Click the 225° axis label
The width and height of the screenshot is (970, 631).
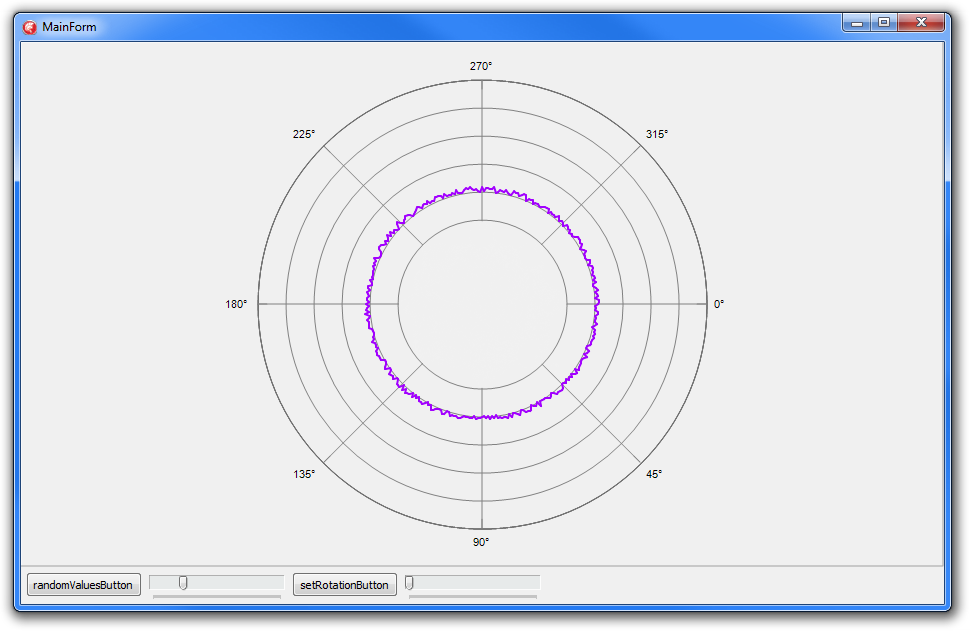pos(304,134)
